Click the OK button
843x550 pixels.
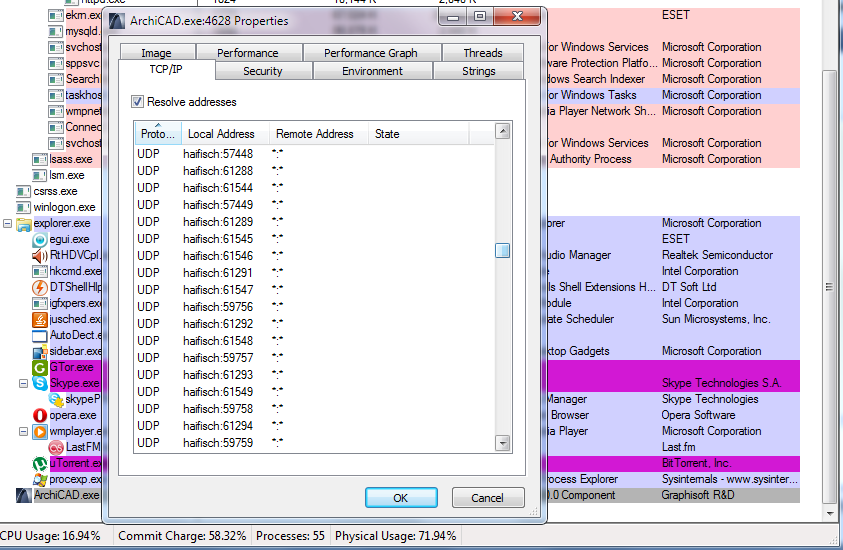point(401,498)
